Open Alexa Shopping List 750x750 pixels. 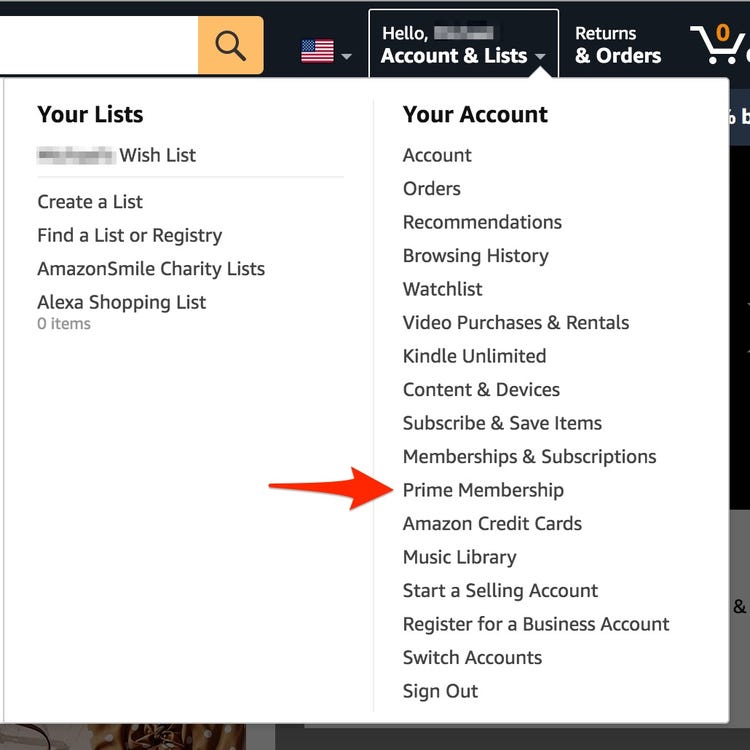pos(121,302)
